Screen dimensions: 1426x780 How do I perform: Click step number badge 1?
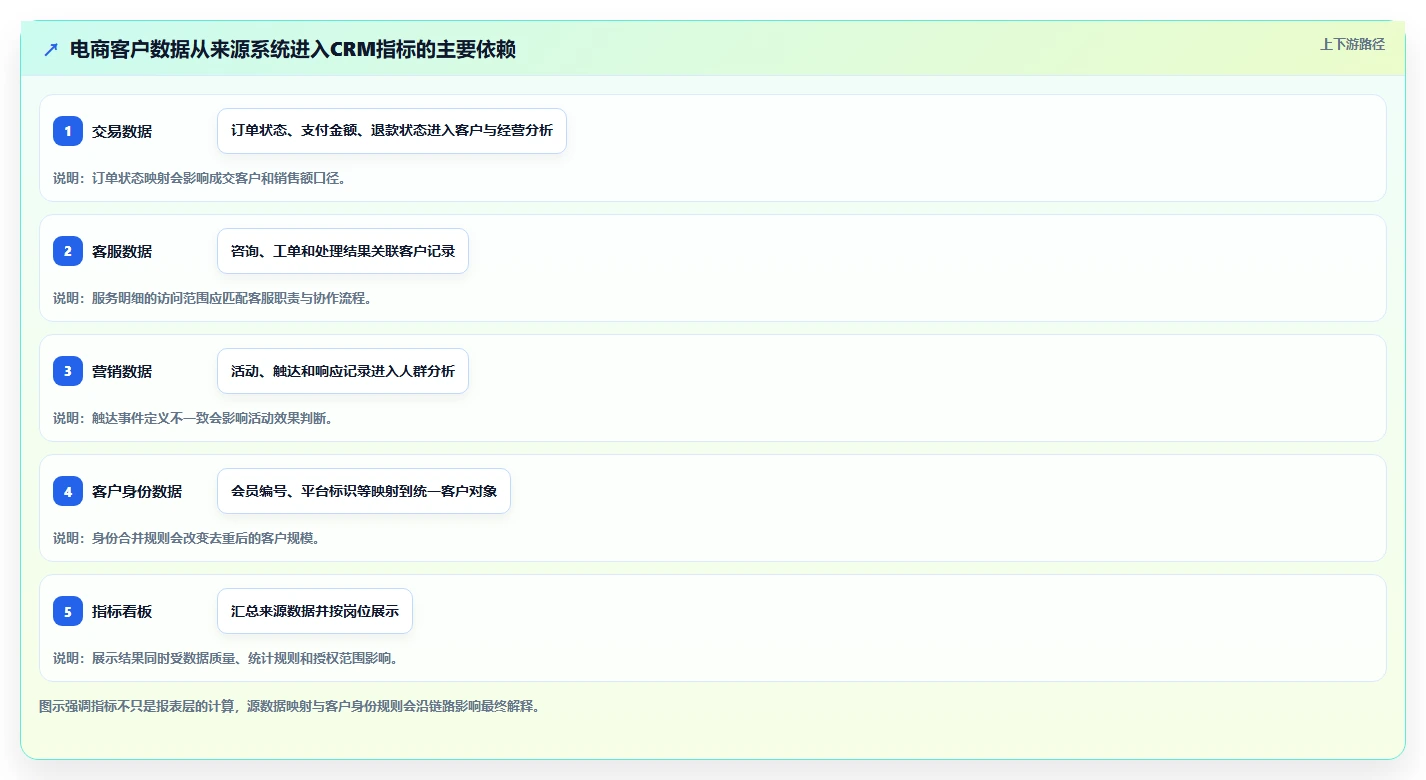(x=68, y=131)
